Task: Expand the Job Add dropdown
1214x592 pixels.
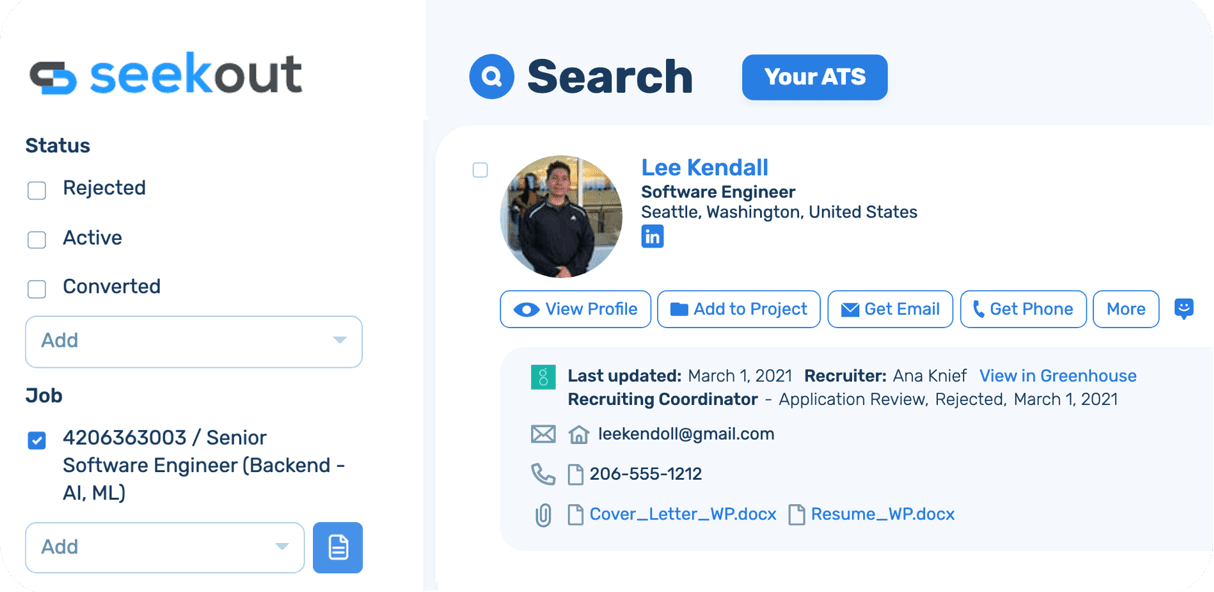Action: pyautogui.click(x=165, y=547)
